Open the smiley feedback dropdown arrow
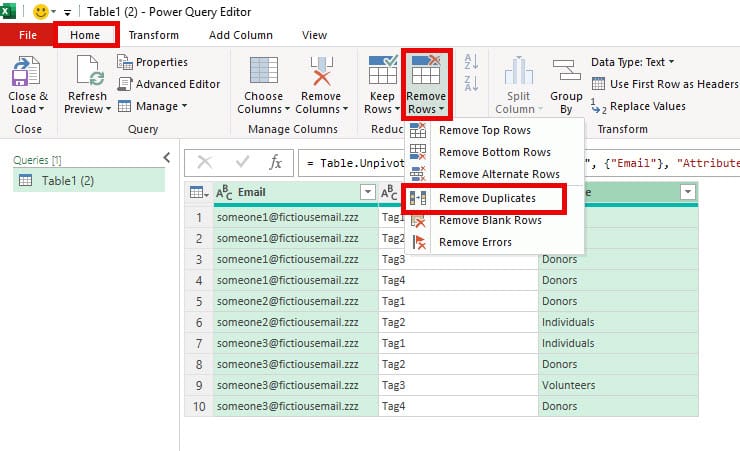Image resolution: width=740 pixels, height=451 pixels. tap(53, 12)
